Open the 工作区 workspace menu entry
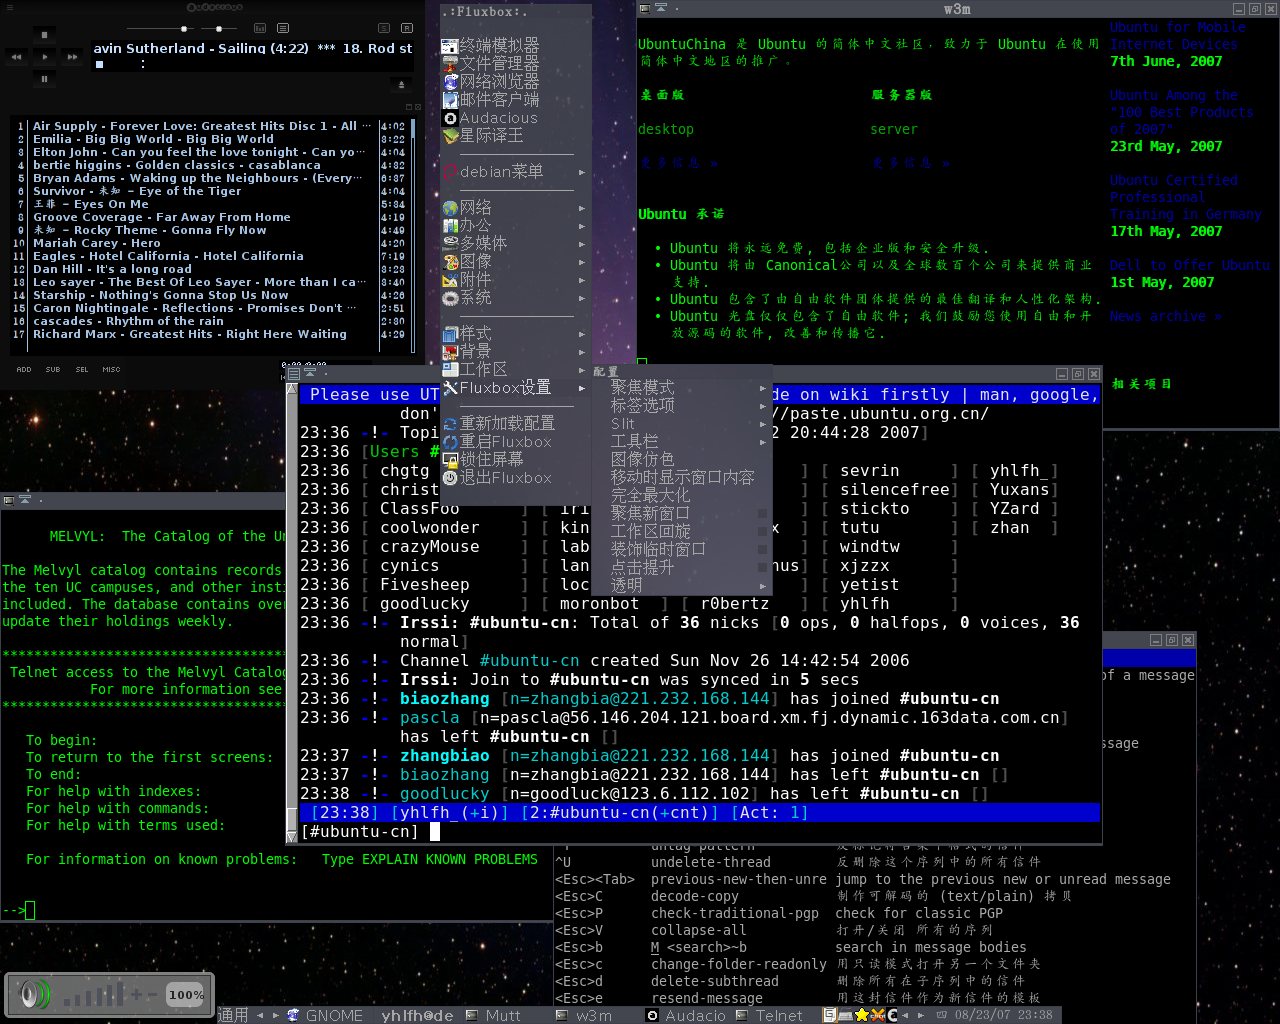The height and width of the screenshot is (1024, 1280). [515, 369]
